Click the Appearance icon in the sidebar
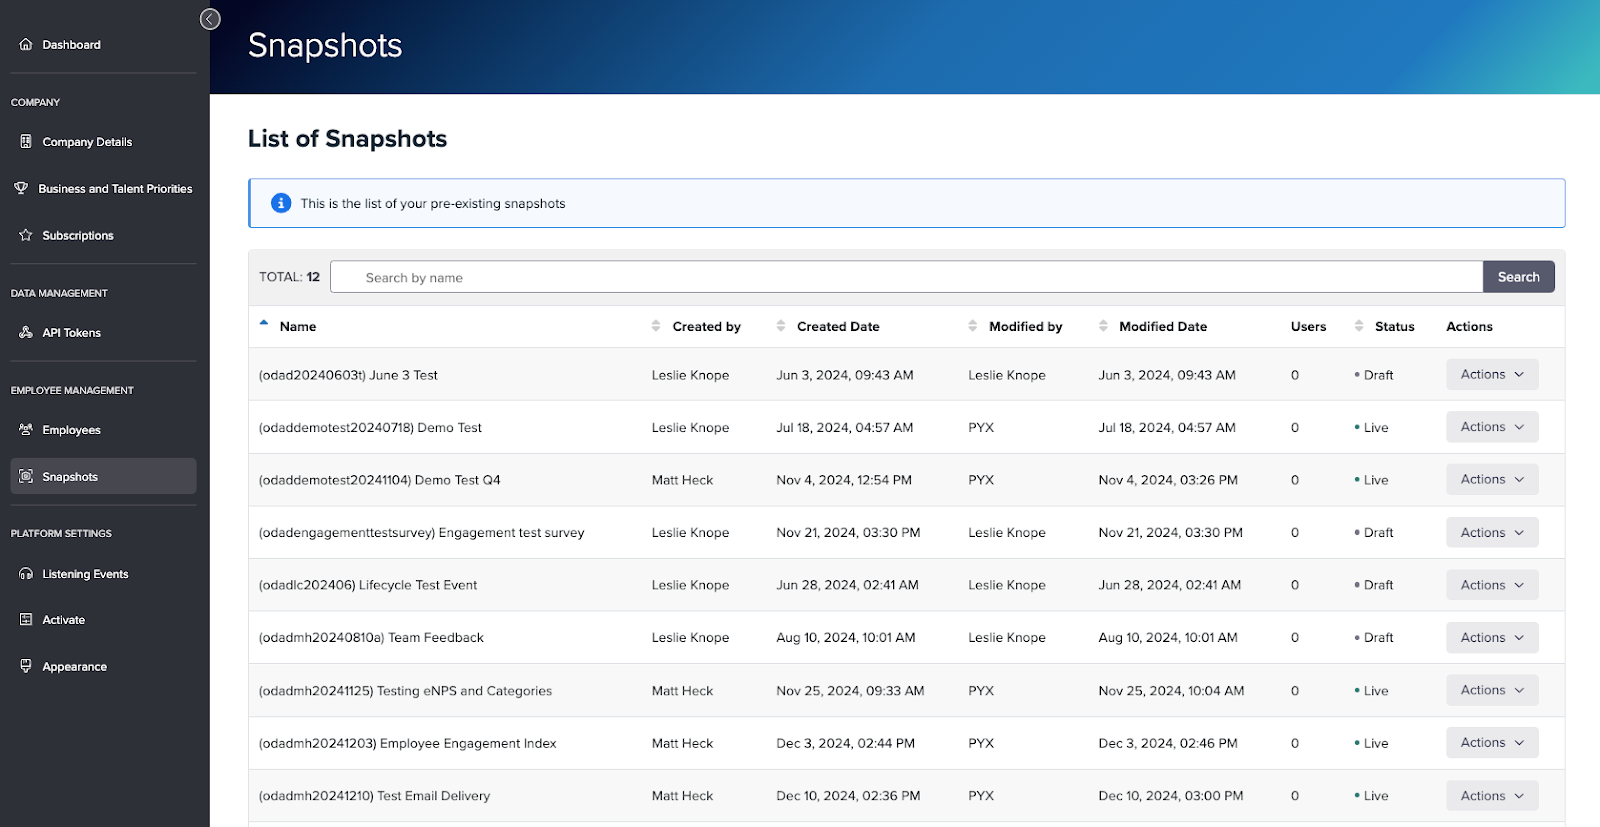Screen dimensions: 1600x827 [x=26, y=666]
